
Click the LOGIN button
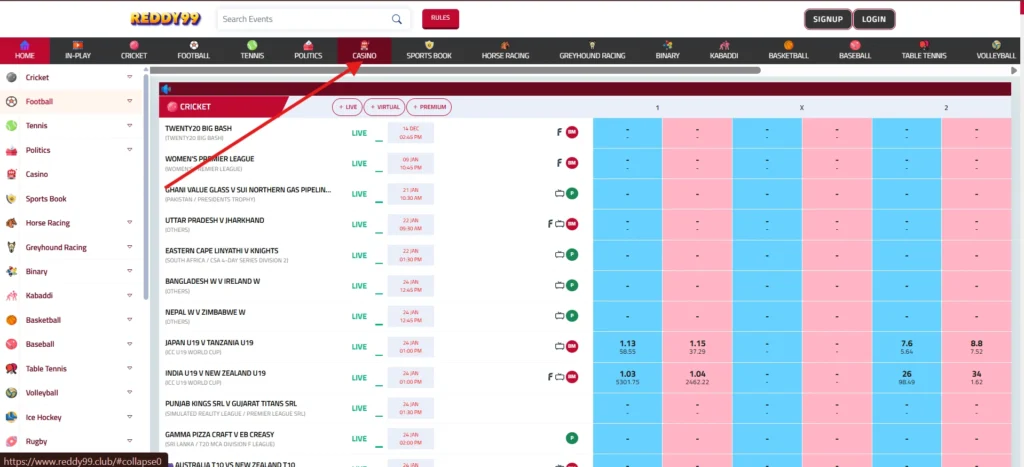(x=874, y=19)
